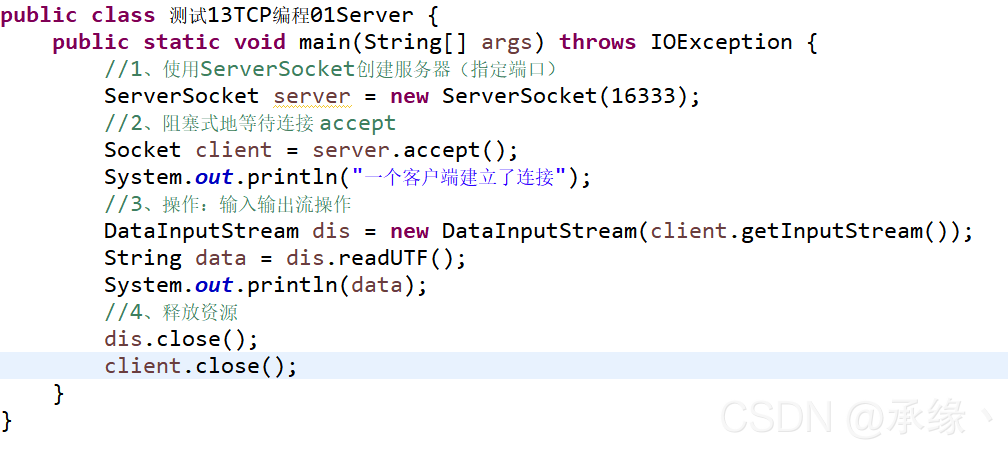Click the highlighted client.close() line
This screenshot has width=1008, height=449.
504,366
